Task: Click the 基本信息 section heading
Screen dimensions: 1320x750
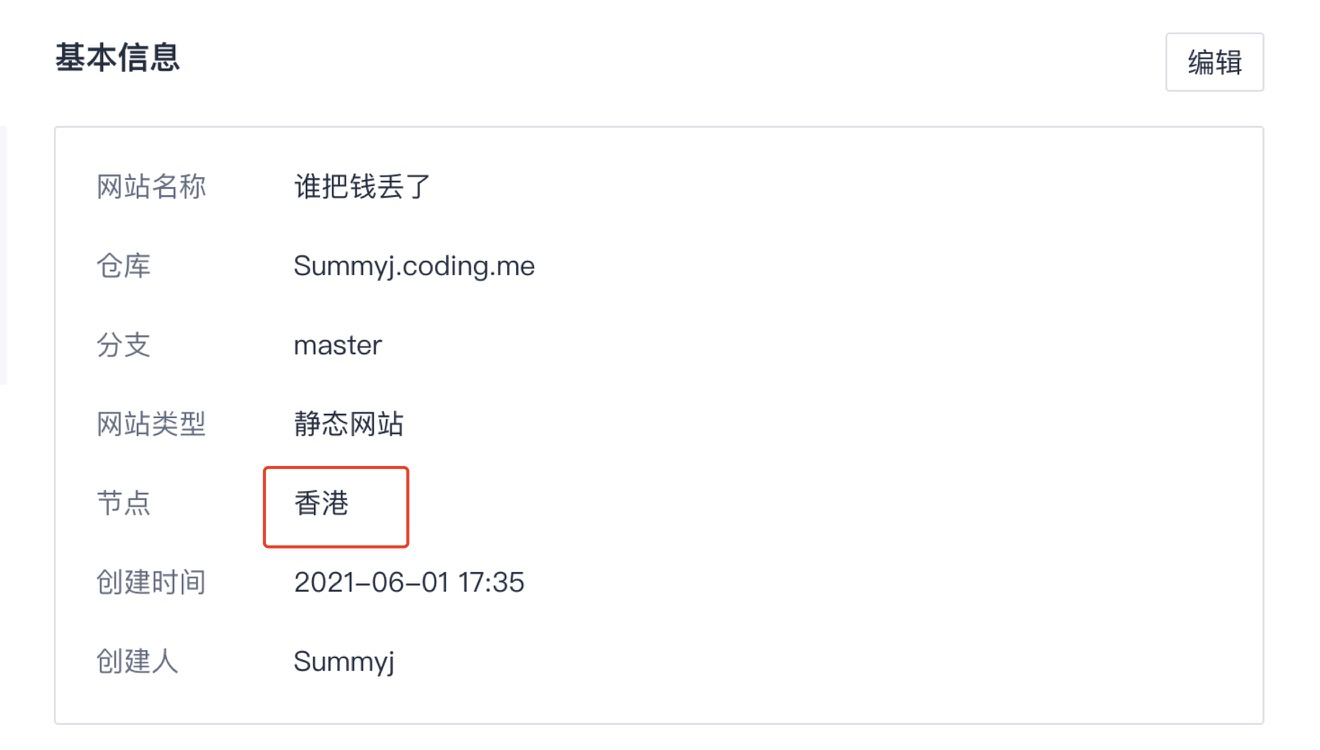Action: click(x=117, y=58)
